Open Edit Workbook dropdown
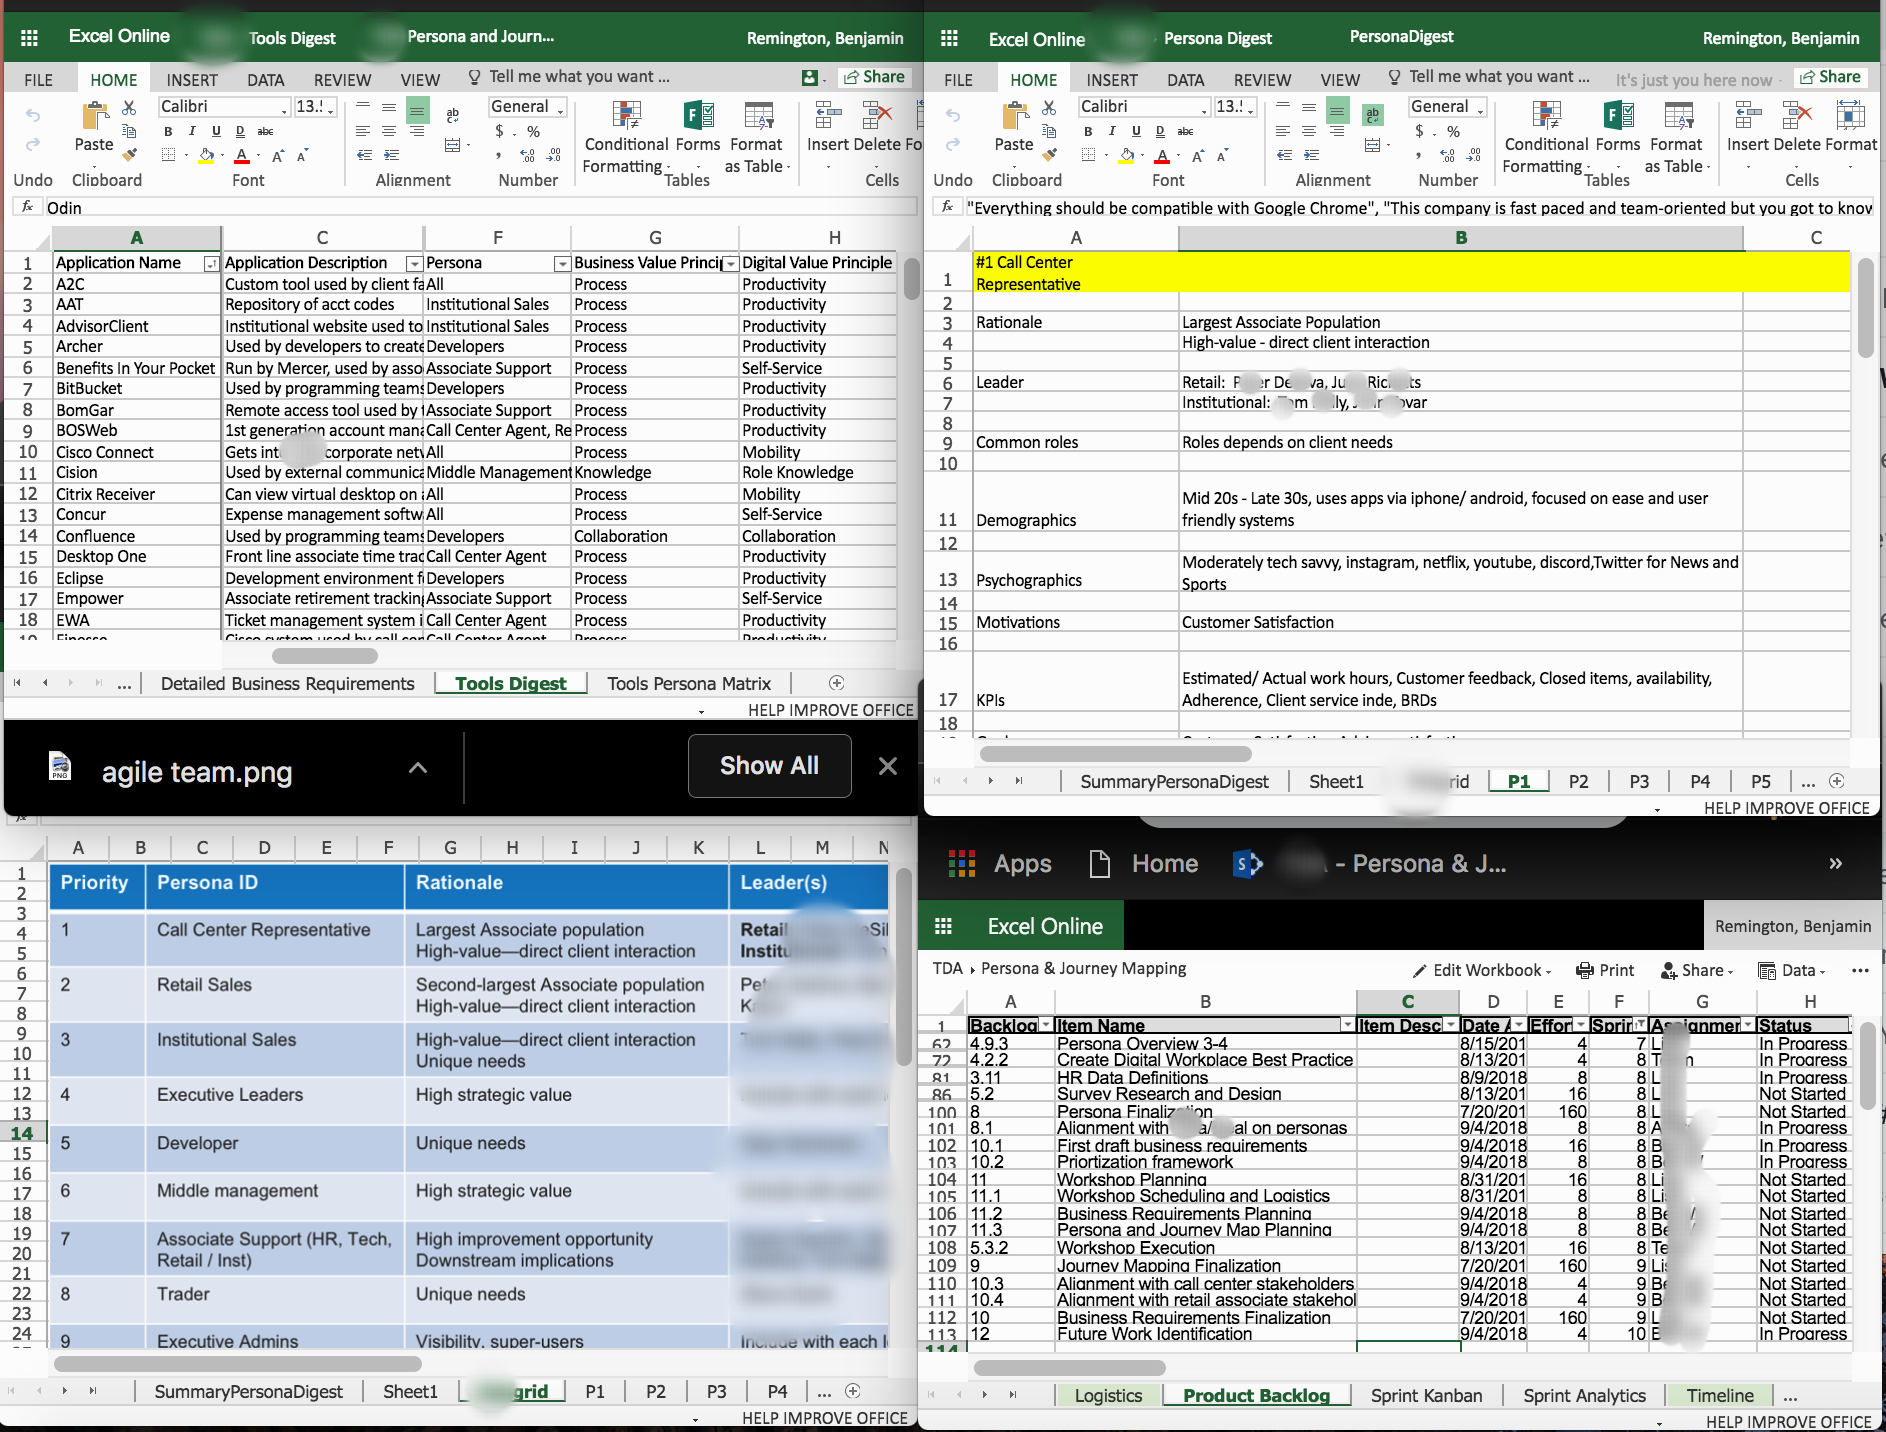This screenshot has width=1886, height=1432. 1481,970
